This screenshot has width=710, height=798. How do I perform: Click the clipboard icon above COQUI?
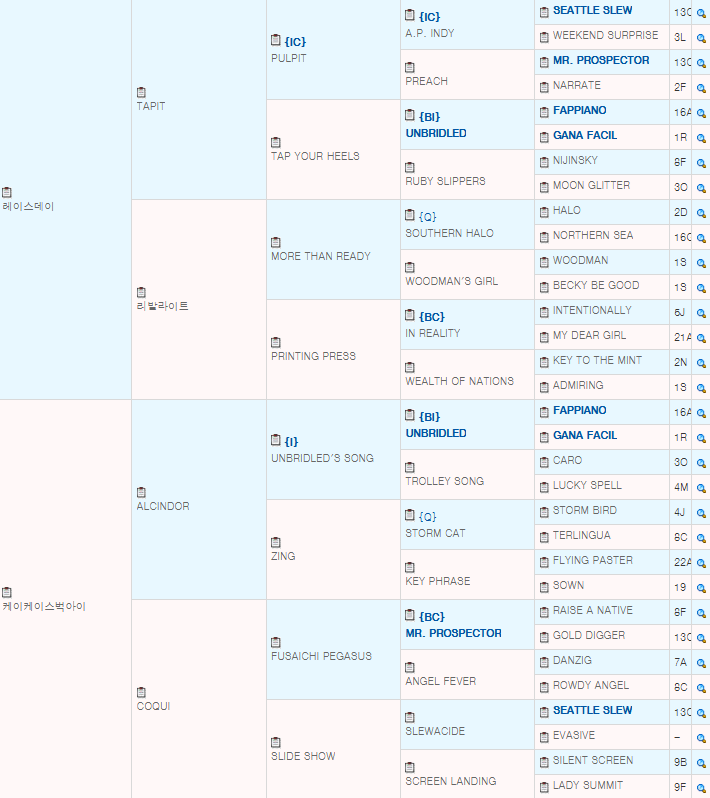point(141,692)
